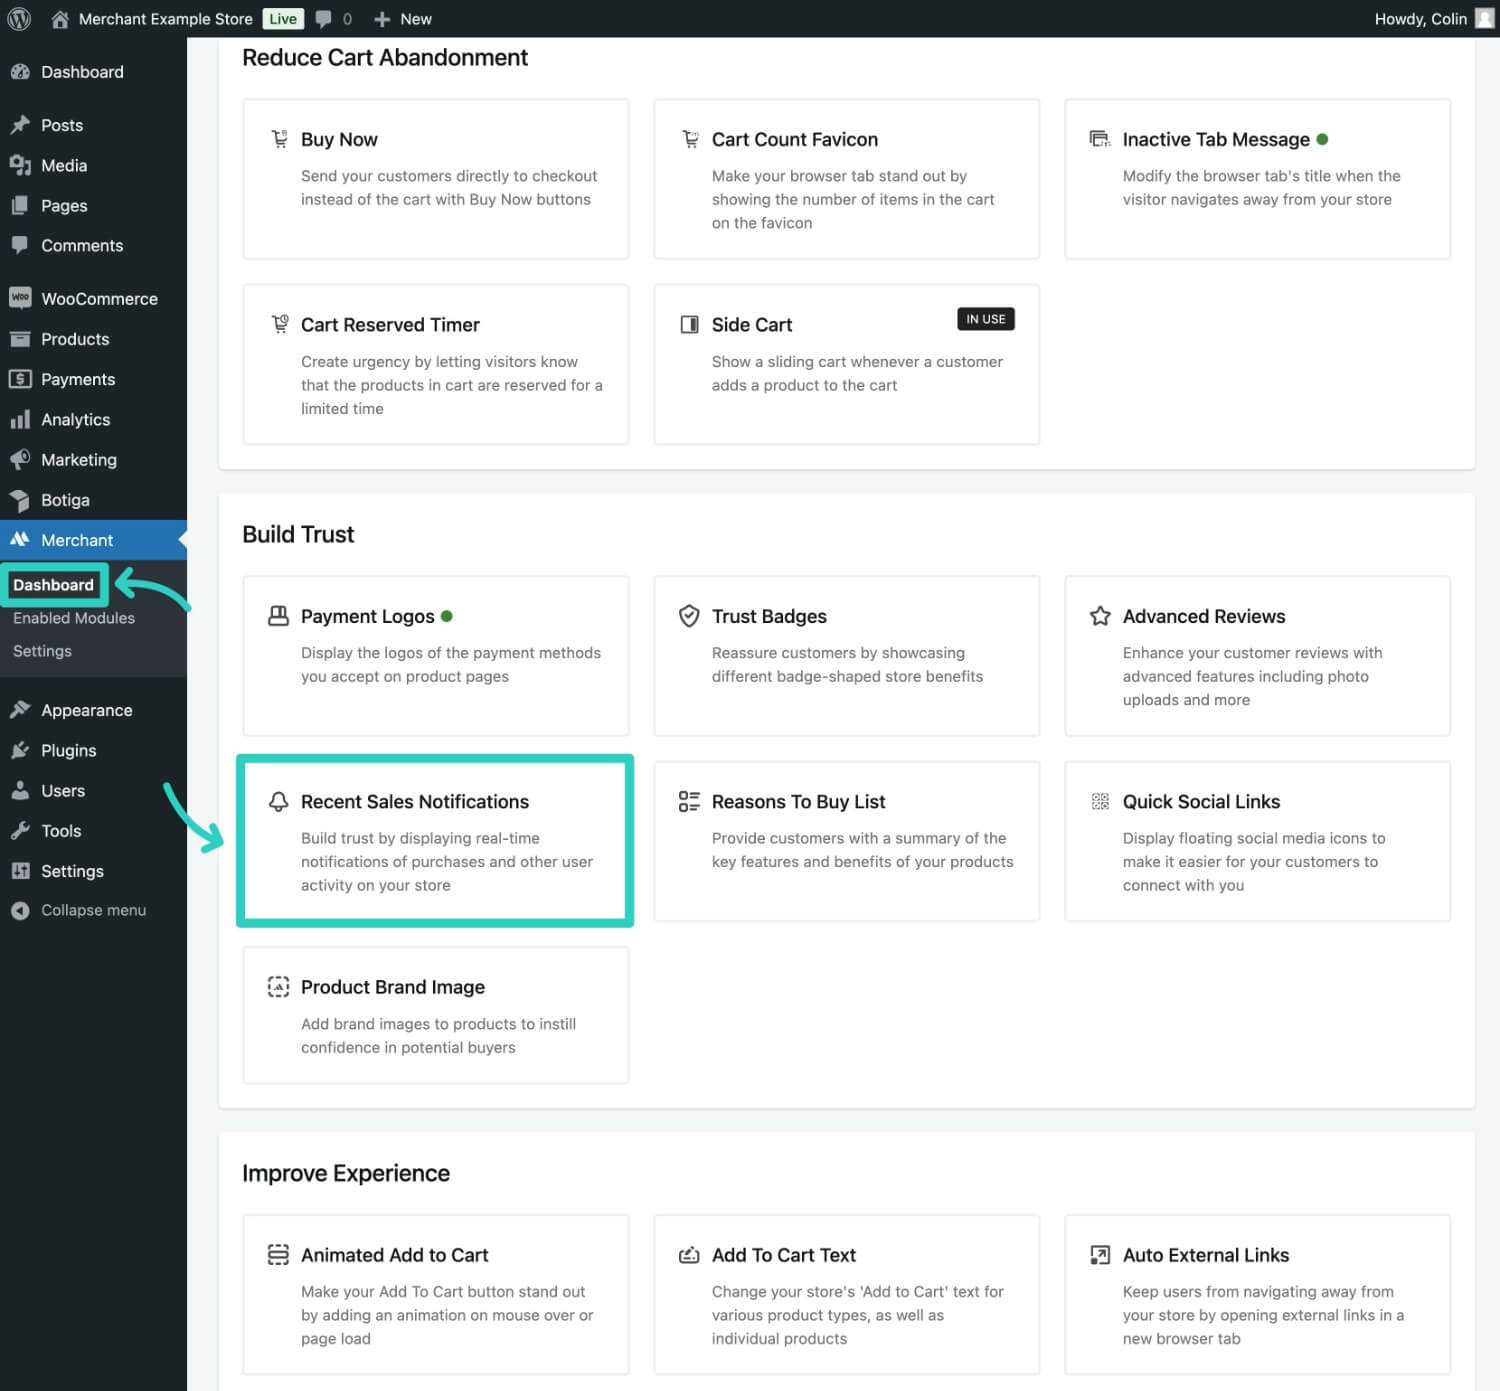Click the Collapse menu arrow icon

pos(20,910)
